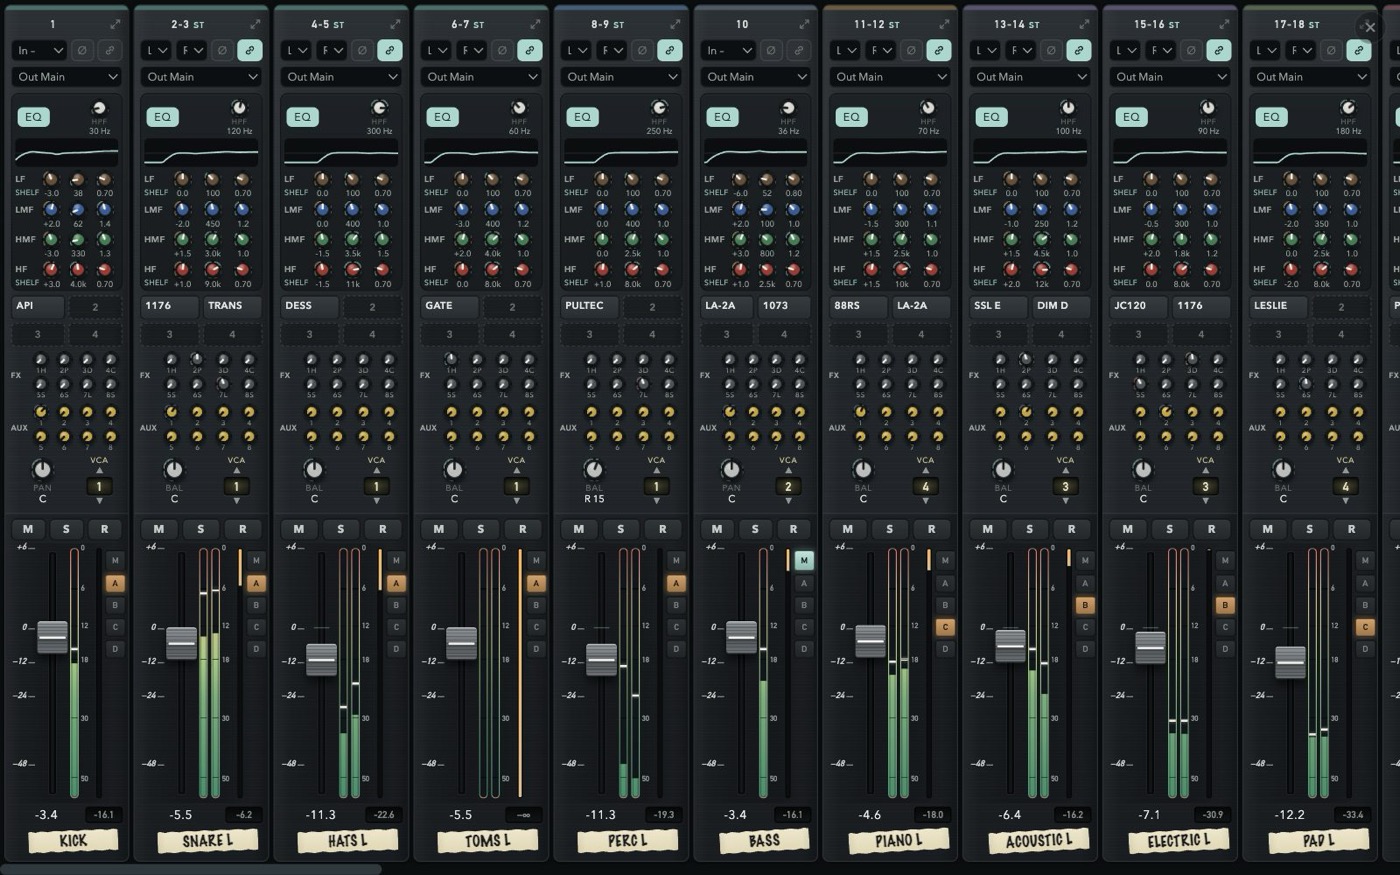Open the L input dropdown on channel 4-5 ST
Viewport: 1400px width, 875px height.
295,50
